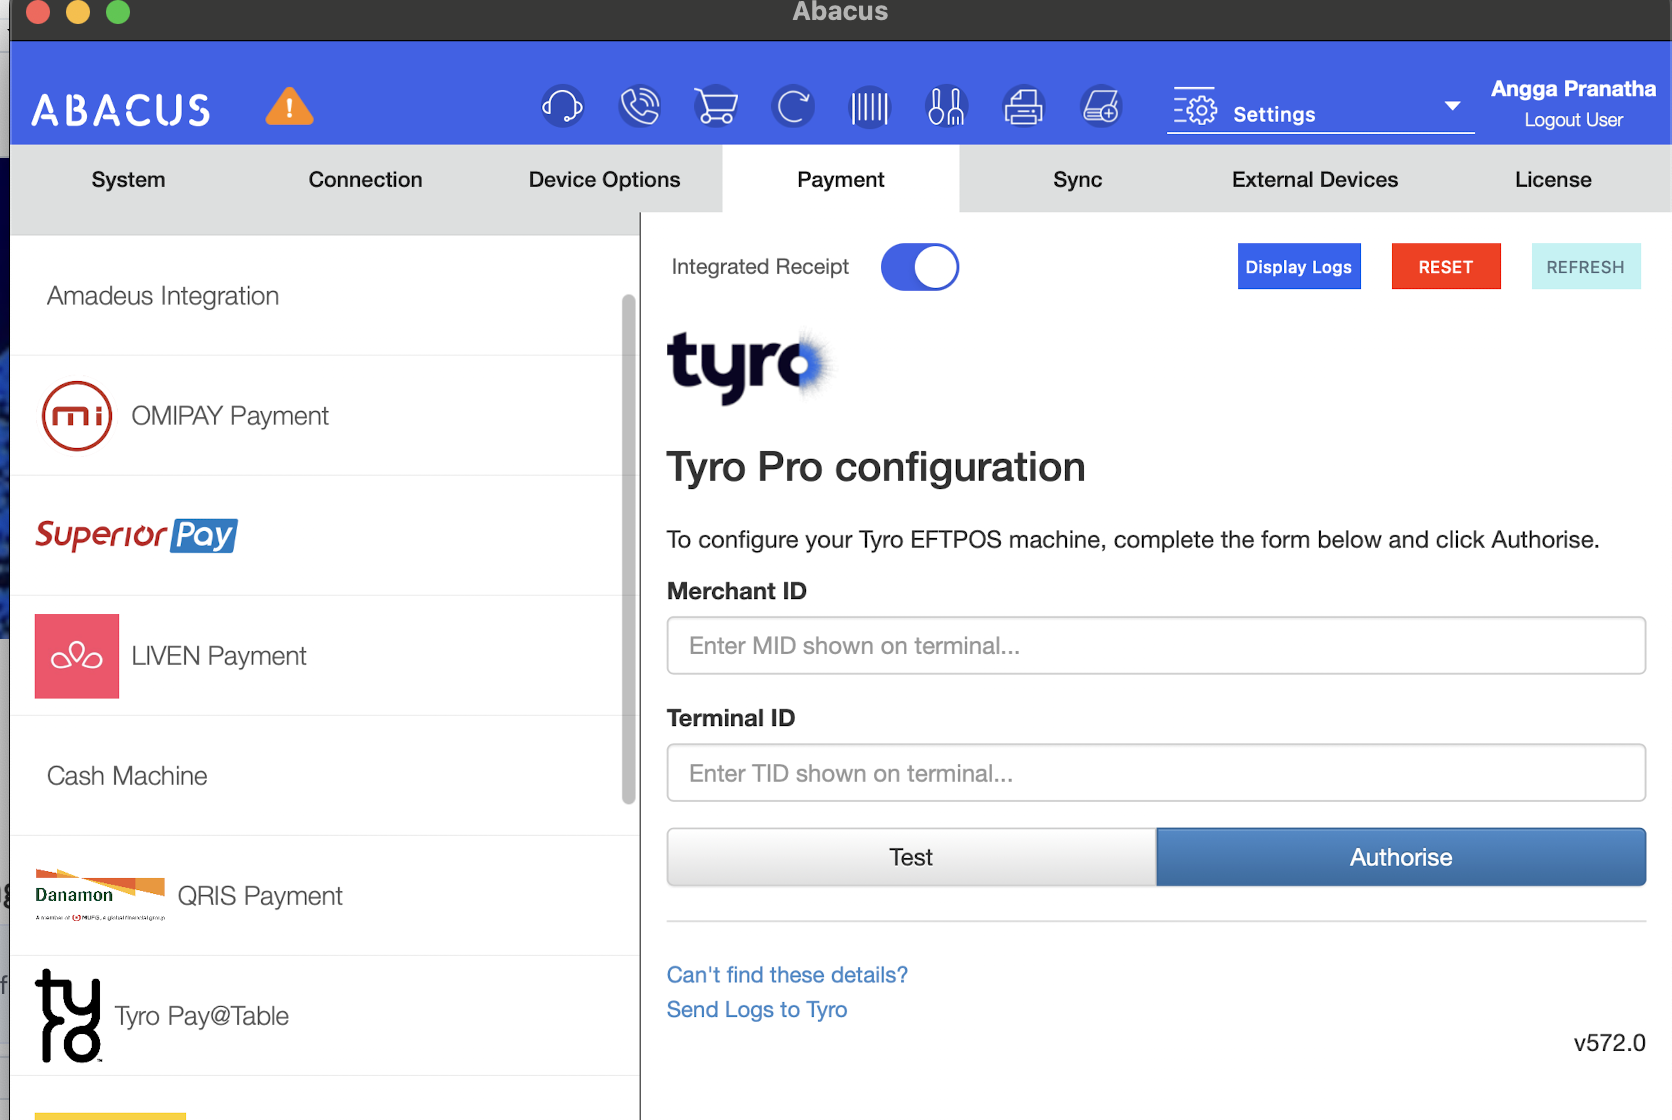Screen dimensions: 1672x1120
Task: Click the REFRESH button
Action: coord(1586,267)
